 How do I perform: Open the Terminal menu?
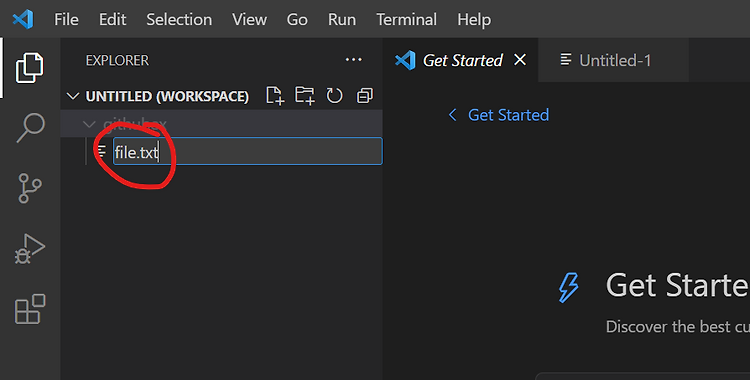tap(406, 20)
